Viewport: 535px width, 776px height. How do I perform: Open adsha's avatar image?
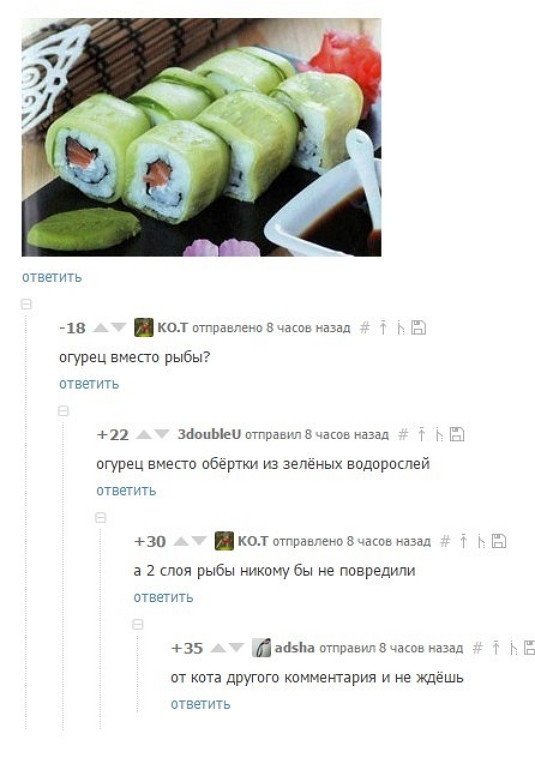tap(261, 648)
